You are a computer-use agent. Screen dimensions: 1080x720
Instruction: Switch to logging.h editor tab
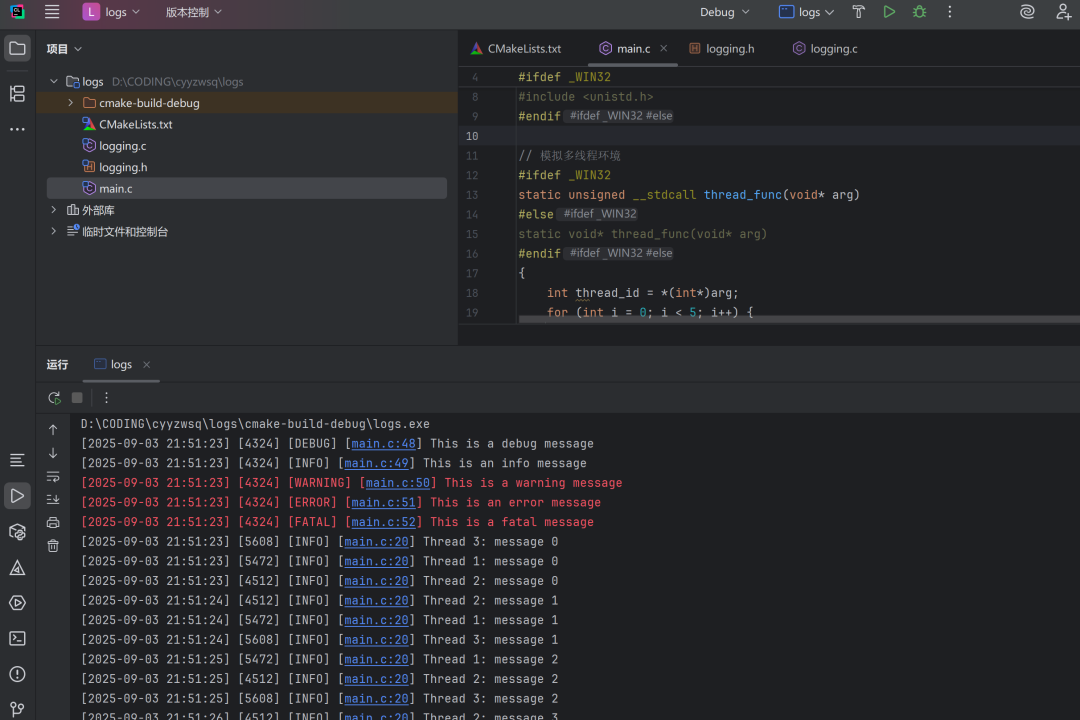click(722, 49)
